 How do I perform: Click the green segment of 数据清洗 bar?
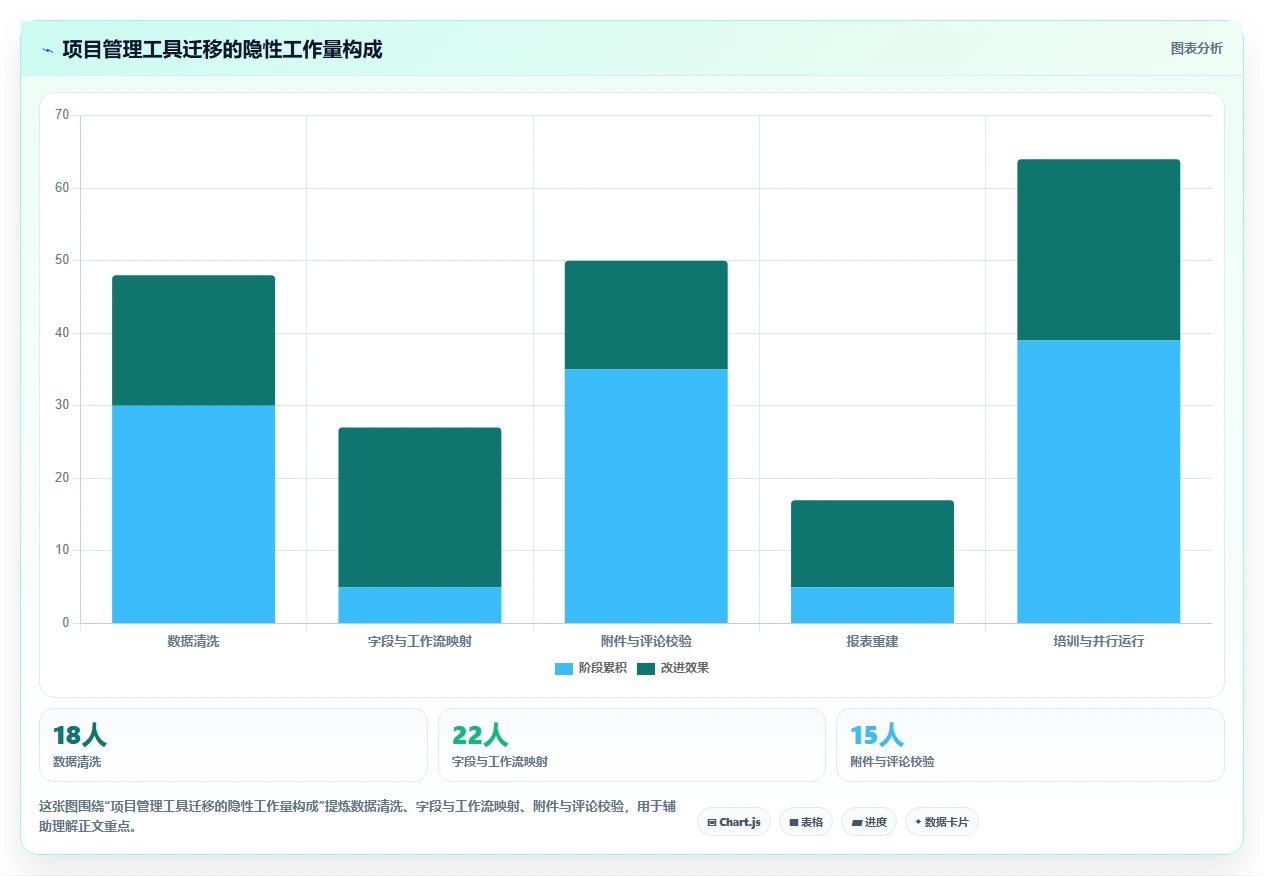click(x=193, y=340)
